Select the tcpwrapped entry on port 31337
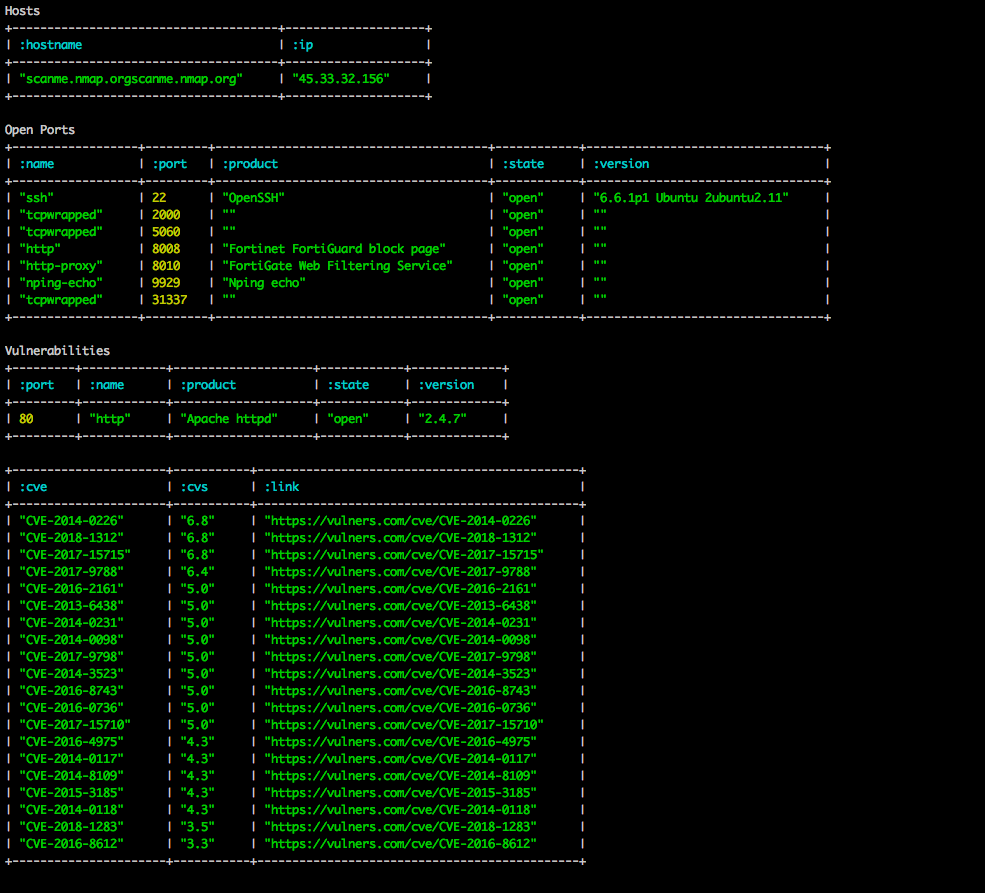 coord(62,299)
